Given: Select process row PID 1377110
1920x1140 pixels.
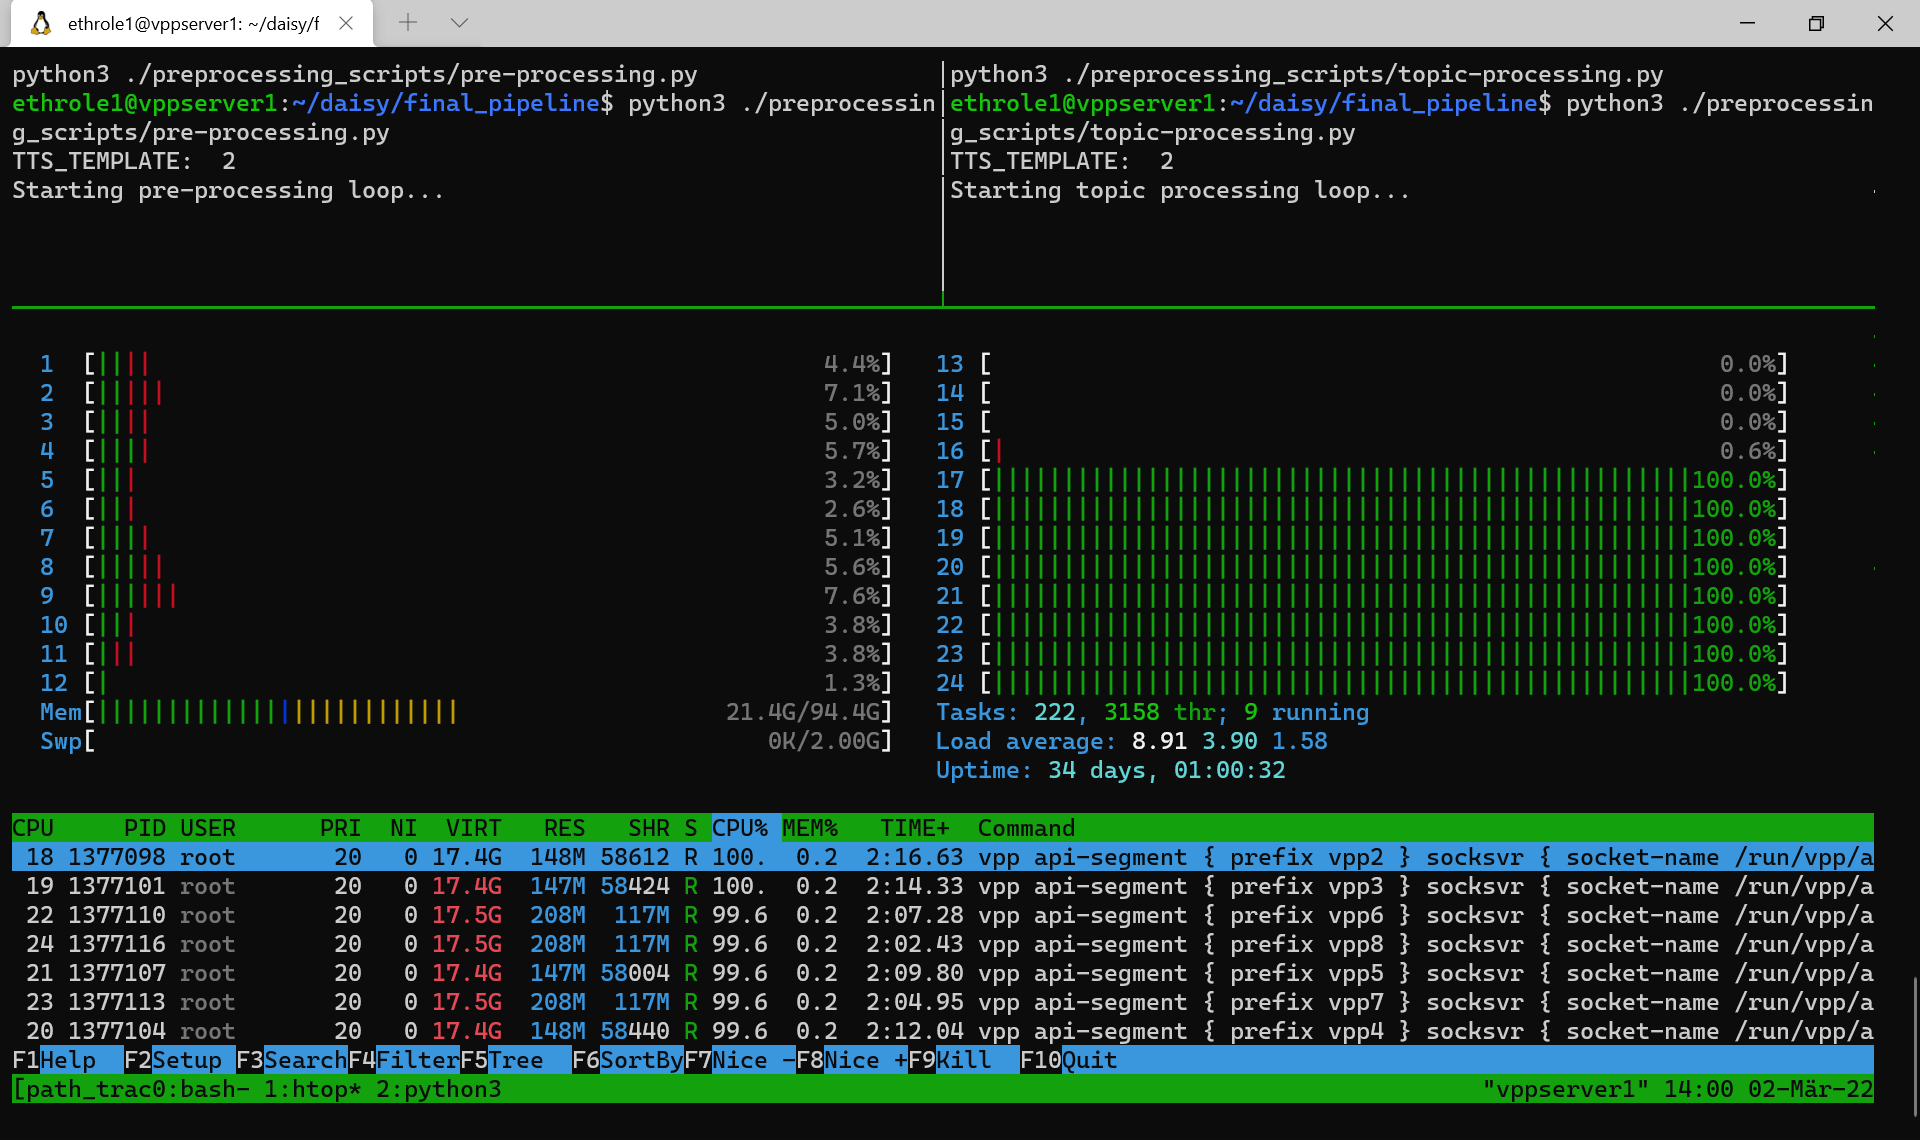Looking at the screenshot, I should 943,915.
